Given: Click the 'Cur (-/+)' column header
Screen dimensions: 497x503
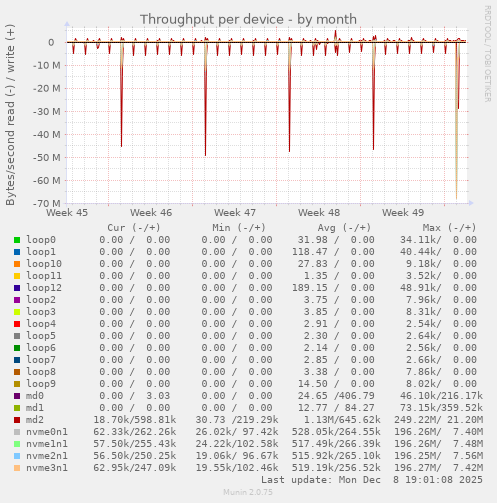Looking at the screenshot, I should [x=134, y=228].
